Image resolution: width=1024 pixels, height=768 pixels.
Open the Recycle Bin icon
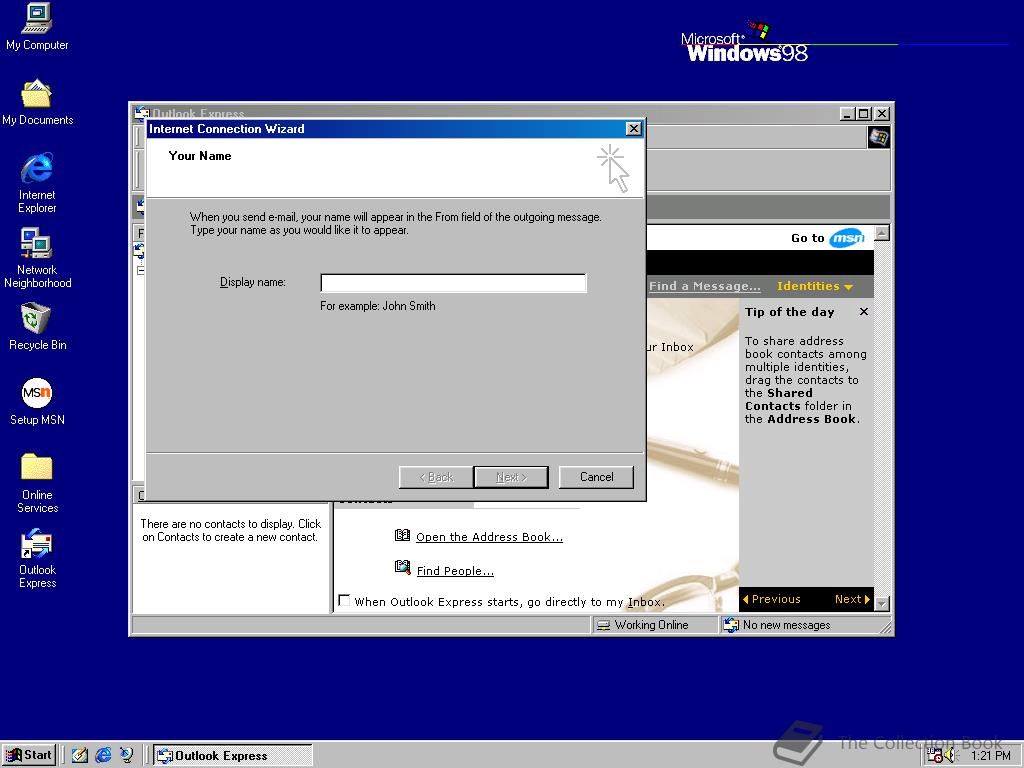(x=37, y=327)
